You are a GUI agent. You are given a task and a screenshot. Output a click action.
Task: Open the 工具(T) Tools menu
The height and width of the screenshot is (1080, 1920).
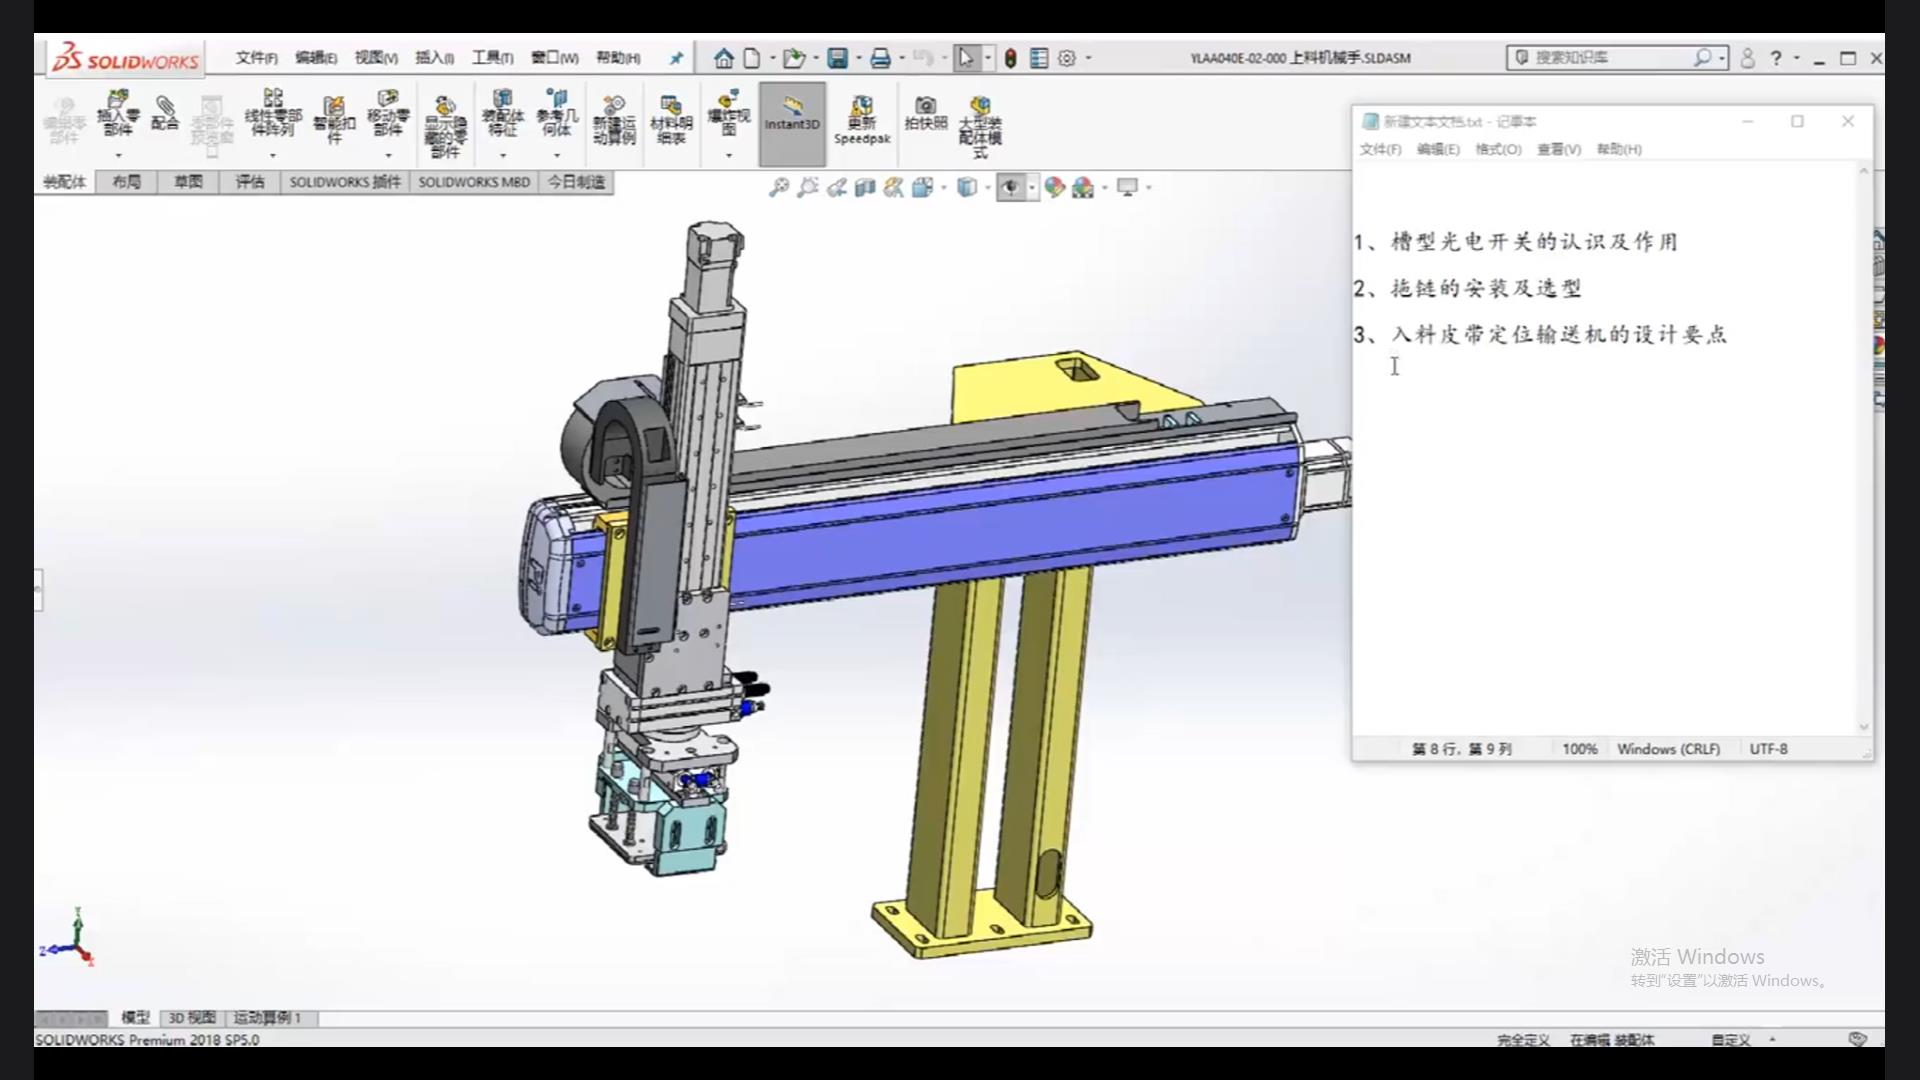[492, 58]
